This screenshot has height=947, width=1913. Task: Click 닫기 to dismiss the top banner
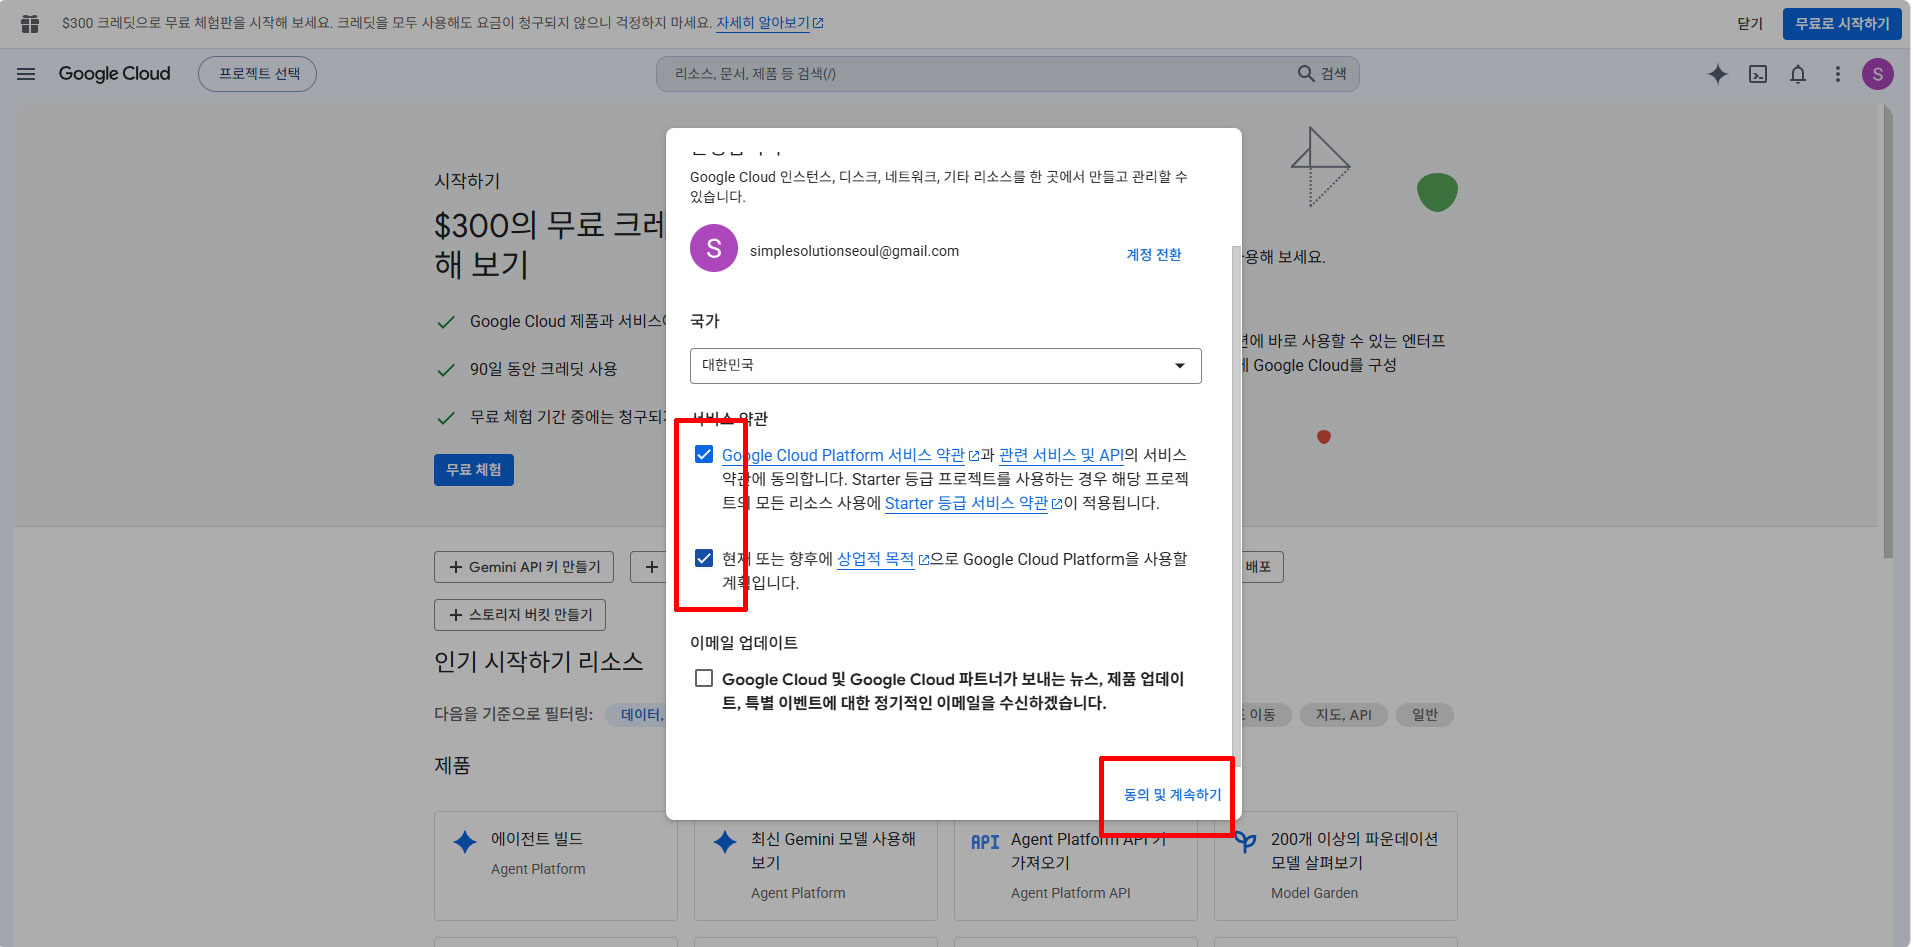[1750, 24]
